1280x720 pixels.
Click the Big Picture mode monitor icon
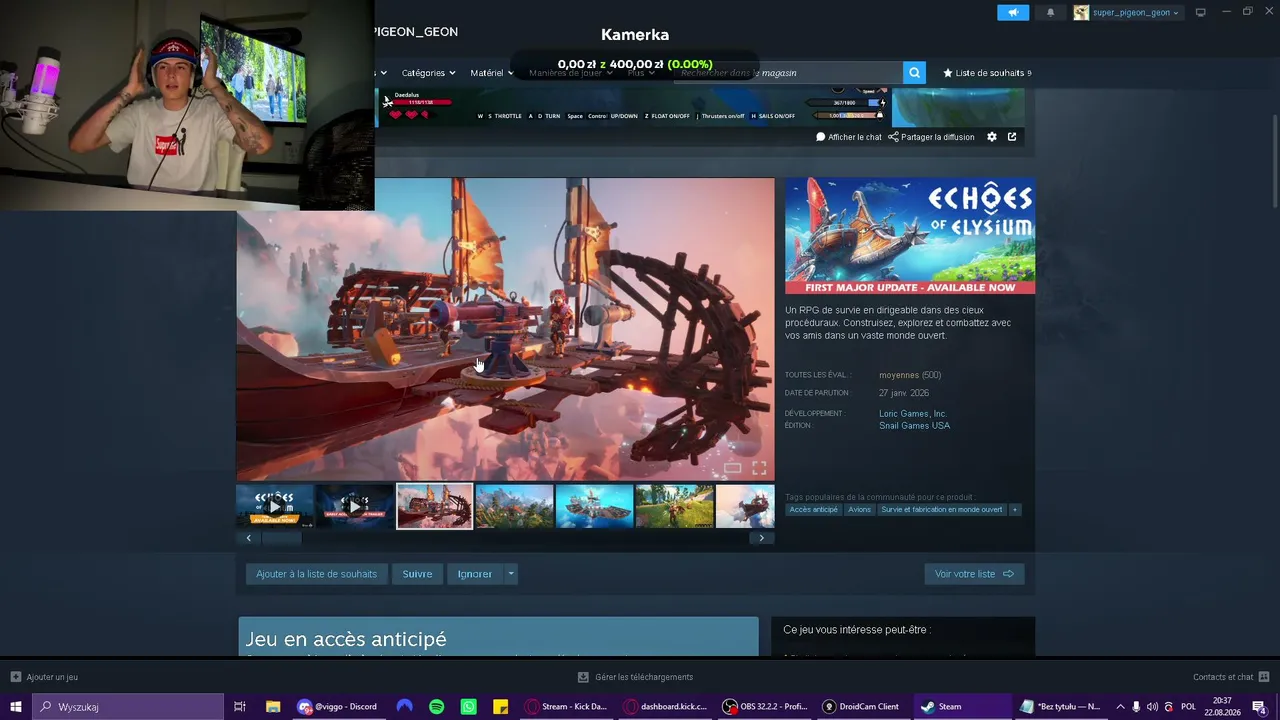click(x=1201, y=12)
